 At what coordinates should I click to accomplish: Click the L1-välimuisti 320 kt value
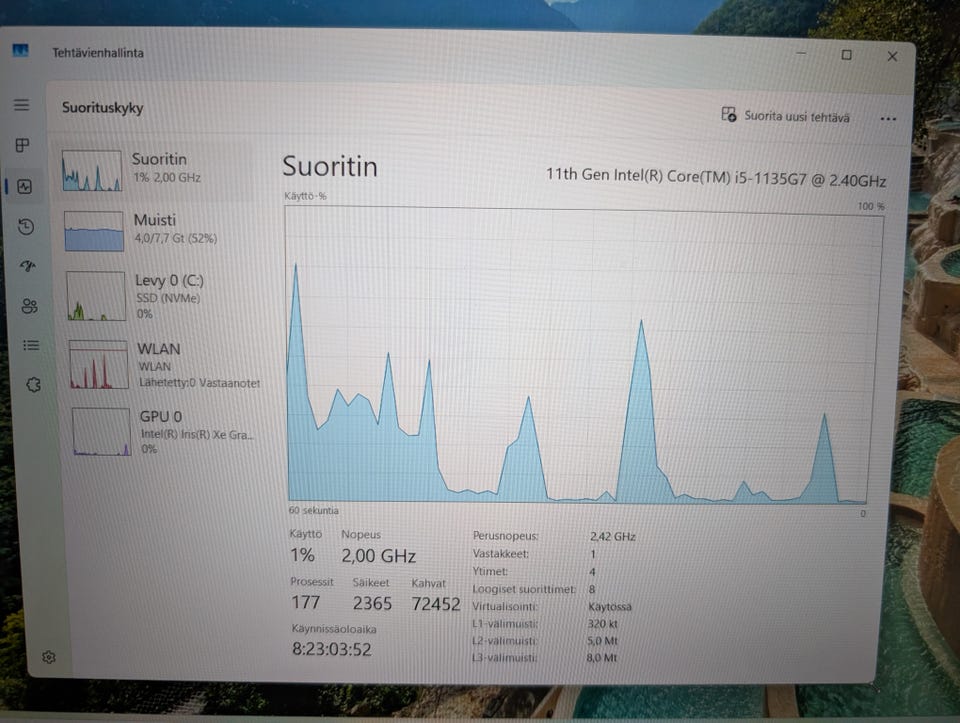pos(602,624)
